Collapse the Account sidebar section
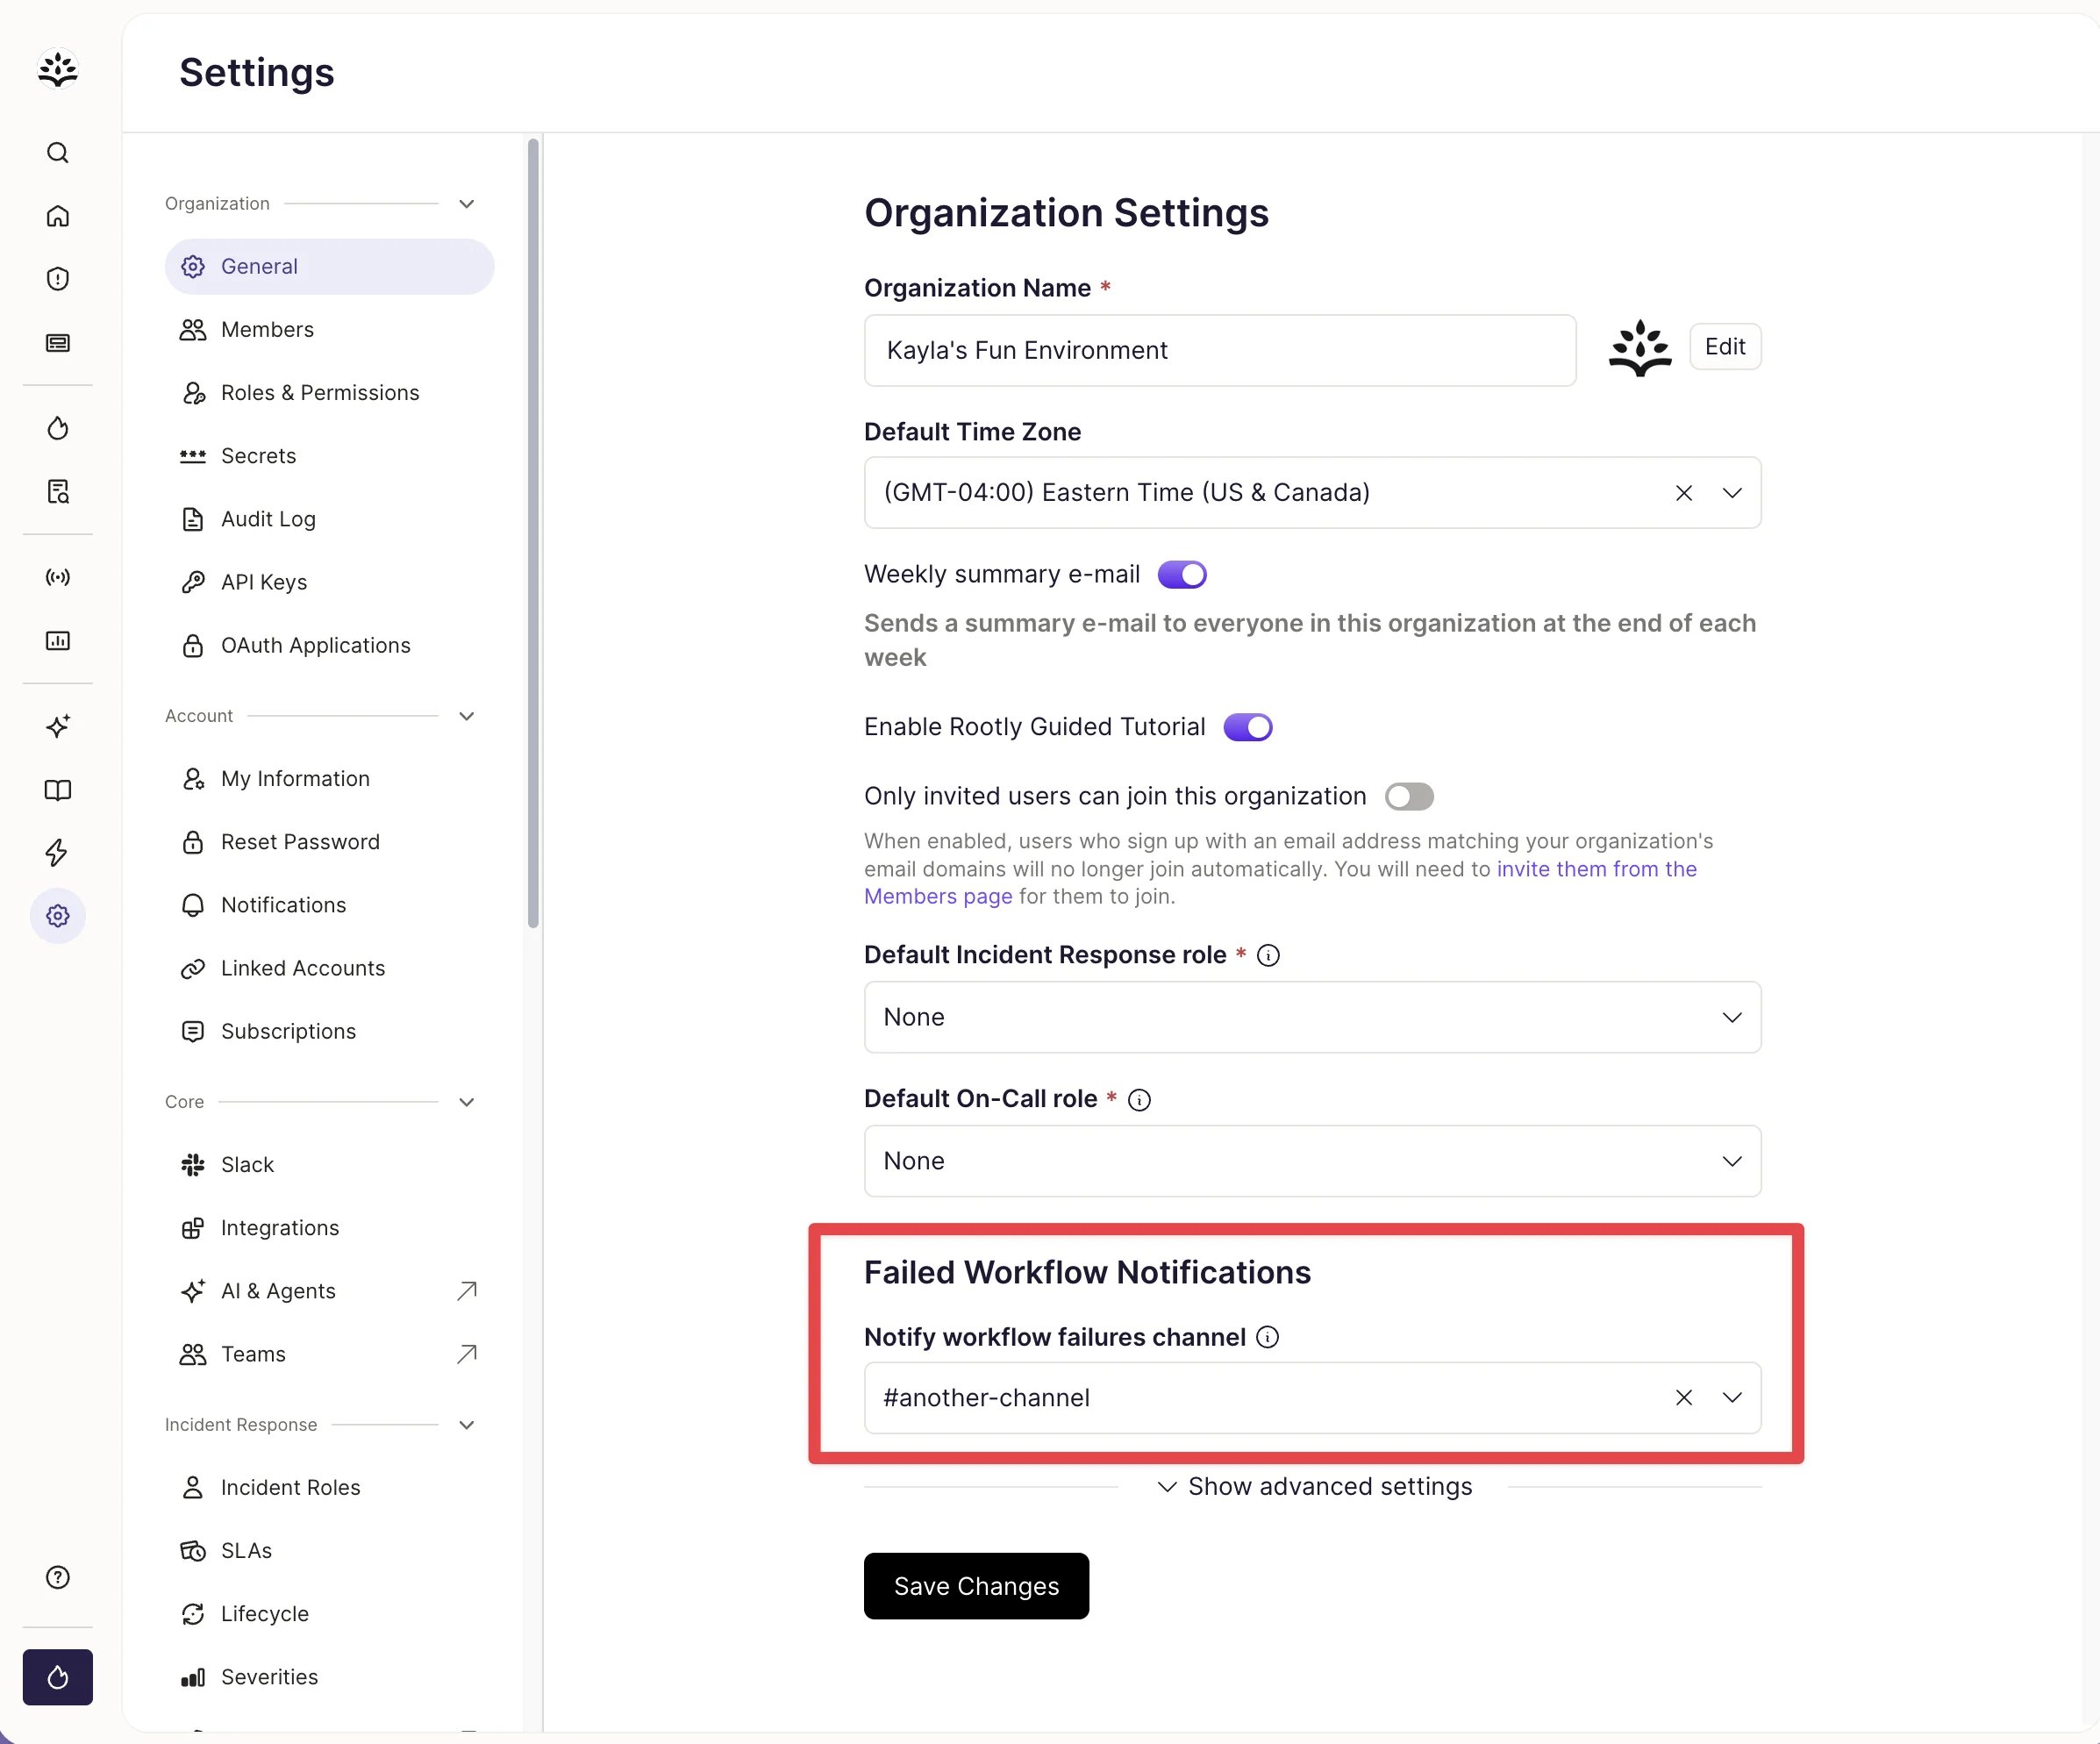The height and width of the screenshot is (1744, 2100). [x=466, y=716]
